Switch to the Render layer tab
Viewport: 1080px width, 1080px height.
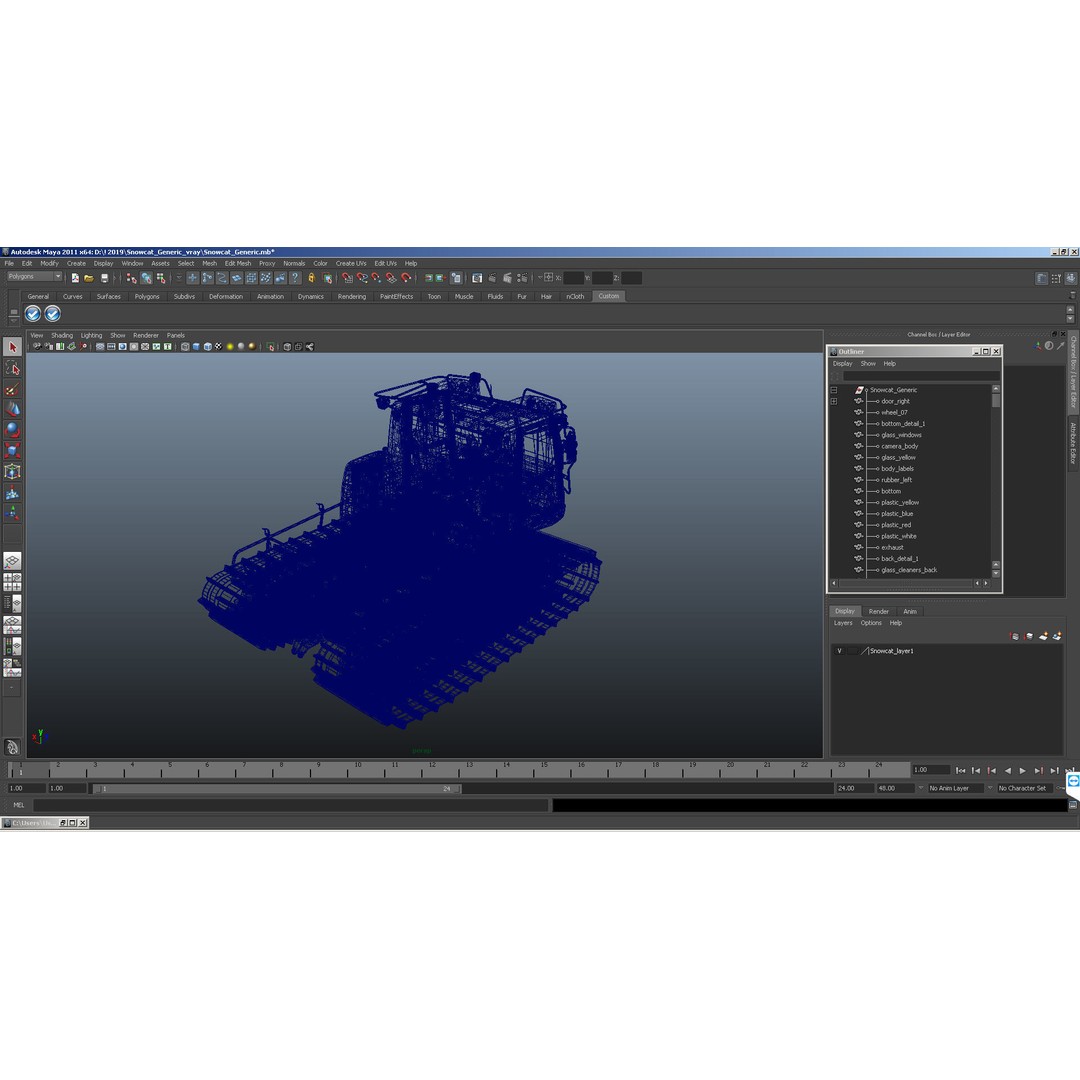tap(878, 612)
